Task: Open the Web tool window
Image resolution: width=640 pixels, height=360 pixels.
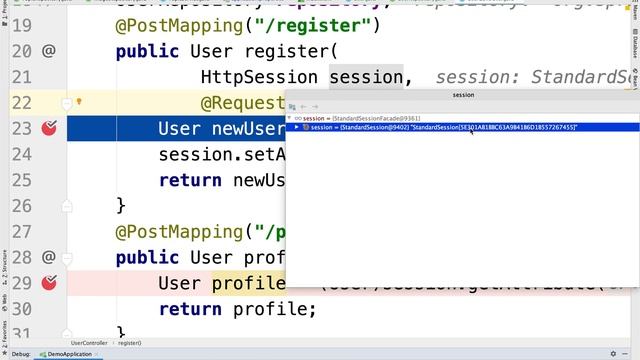Action: pos(4,302)
